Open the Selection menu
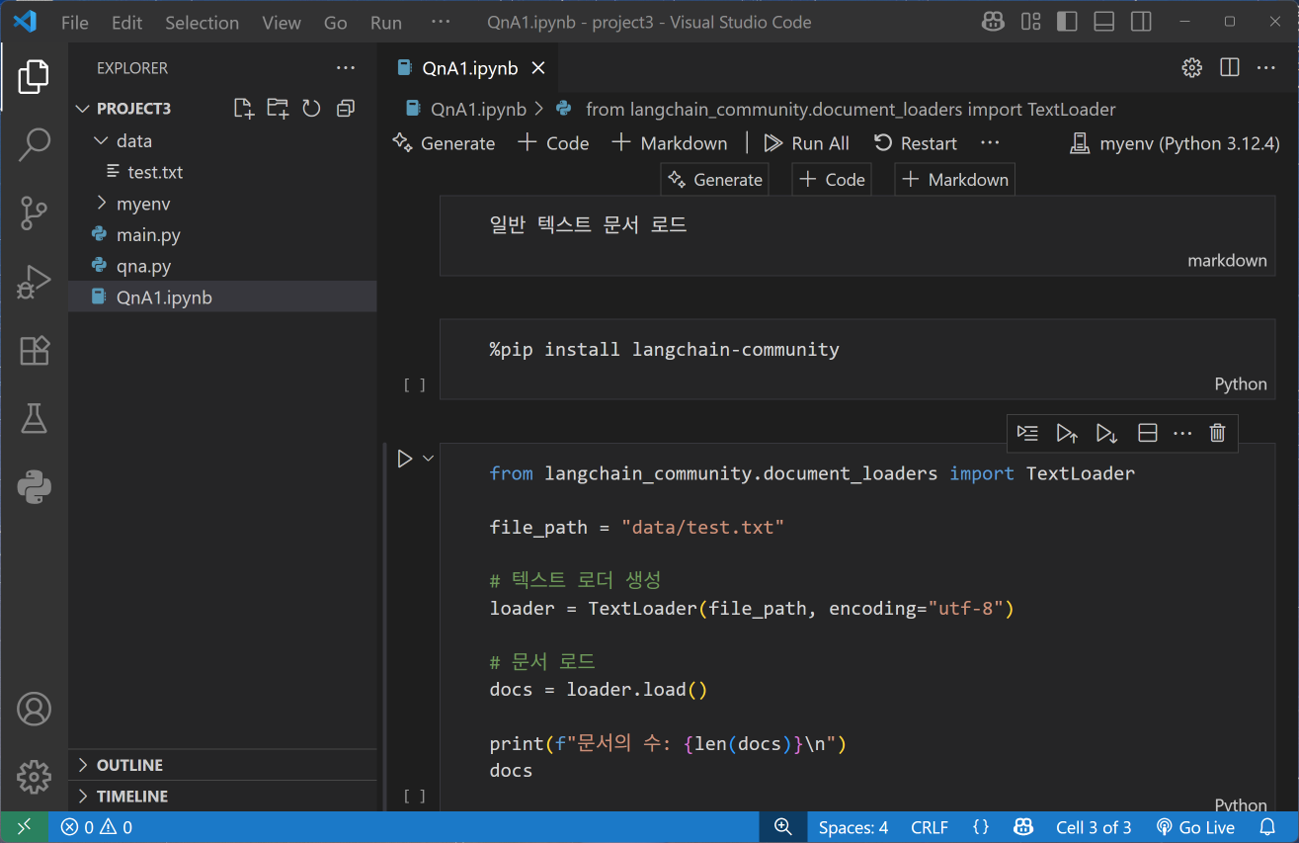Screen dimensions: 1299x843 tap(202, 22)
